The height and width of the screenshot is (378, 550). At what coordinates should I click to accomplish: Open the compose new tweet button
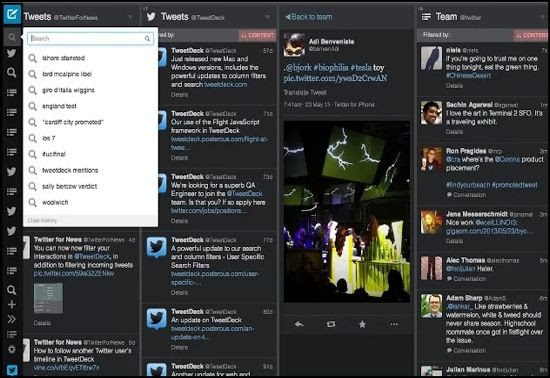click(12, 14)
